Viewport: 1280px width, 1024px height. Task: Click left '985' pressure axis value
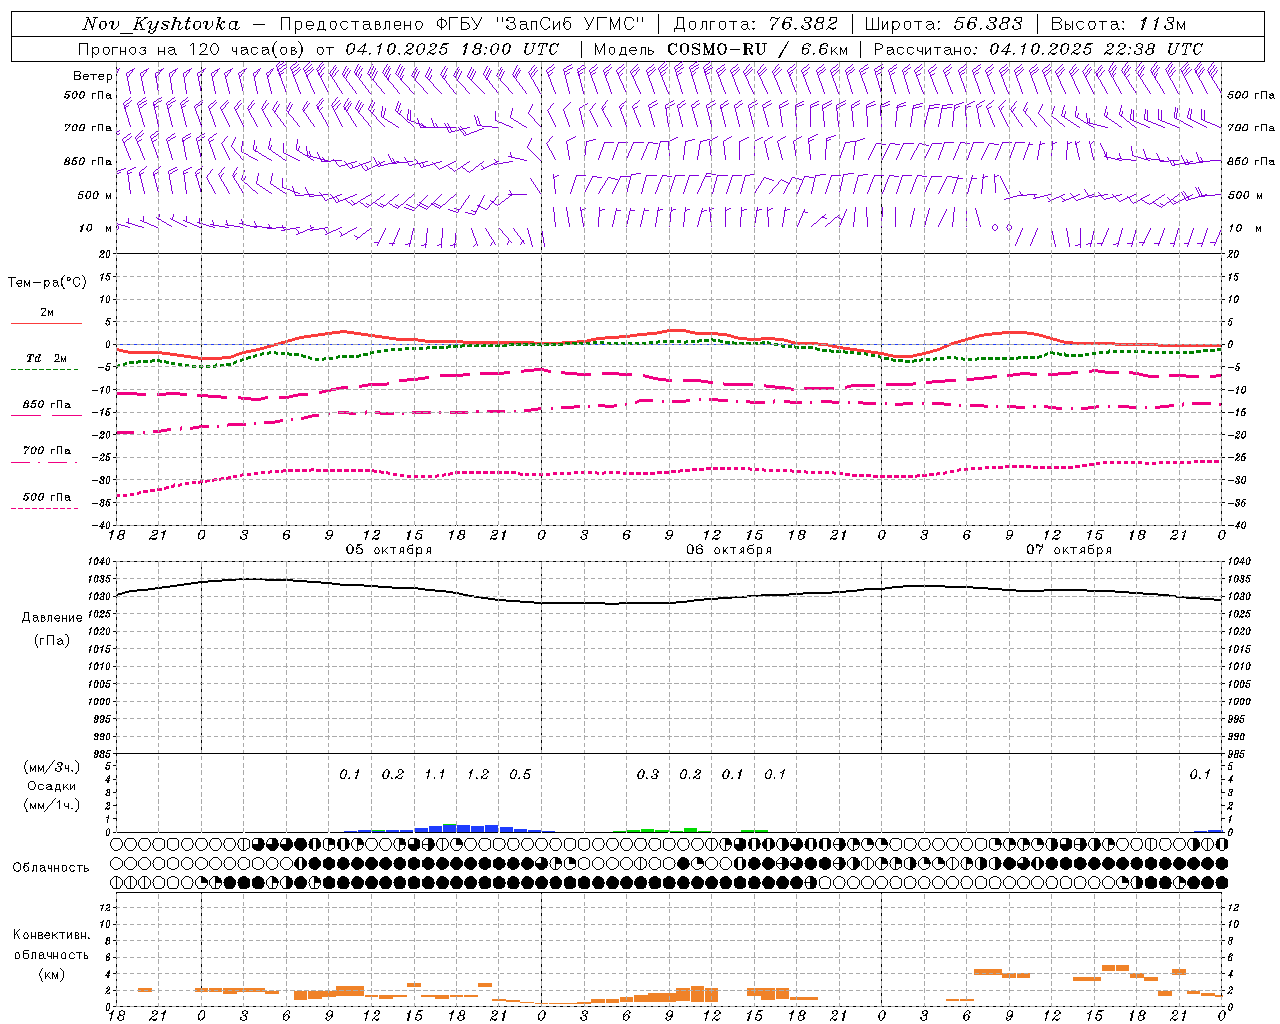pyautogui.click(x=101, y=754)
